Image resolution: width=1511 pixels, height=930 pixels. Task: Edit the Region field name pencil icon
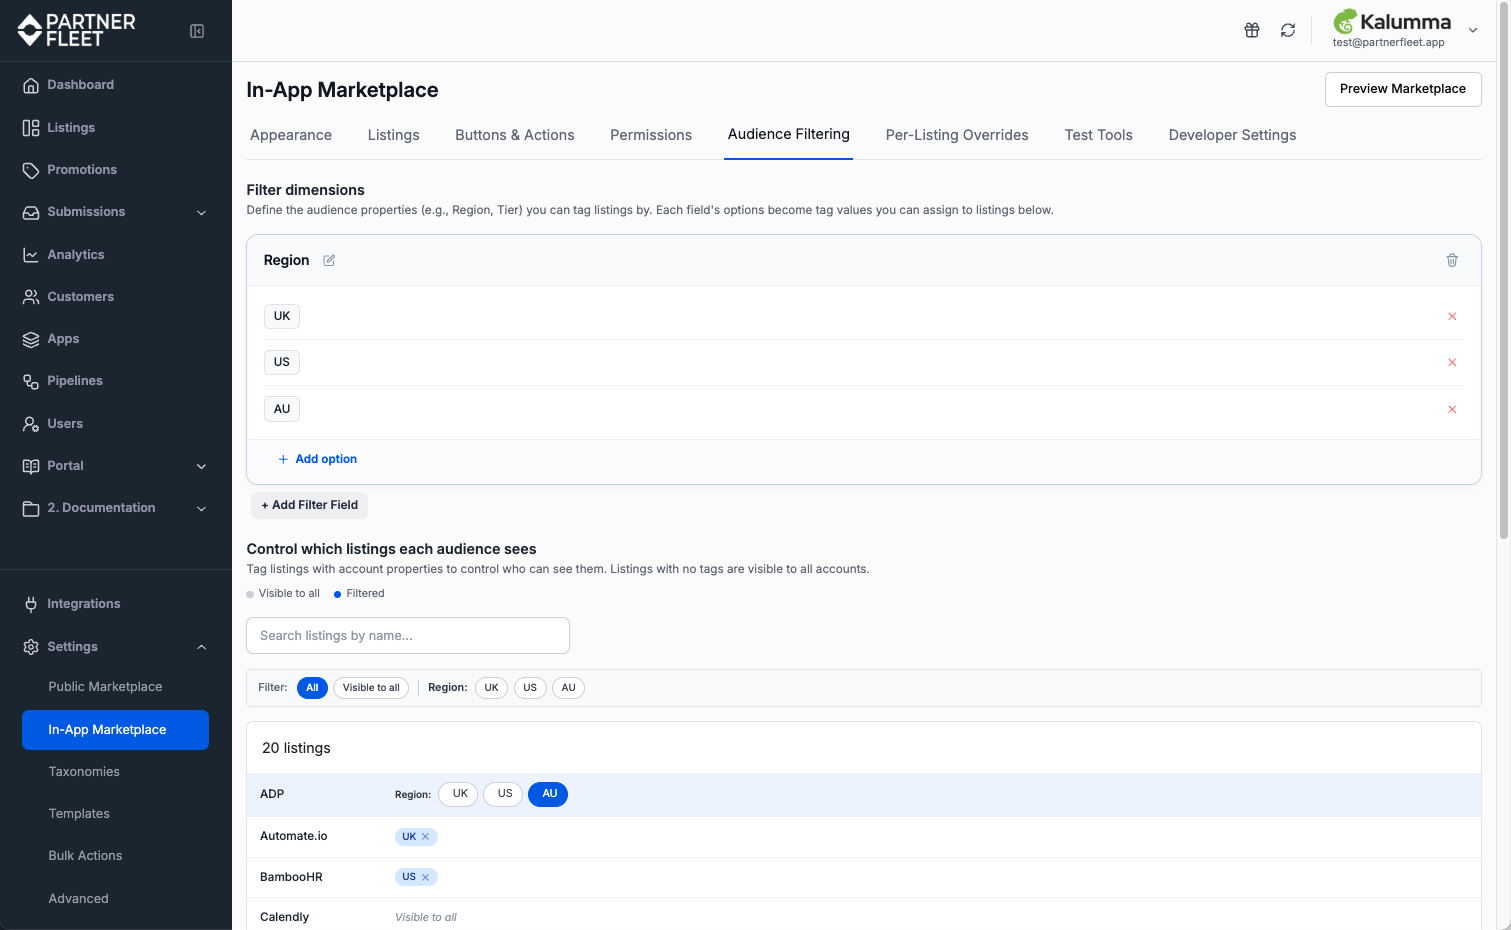(329, 260)
